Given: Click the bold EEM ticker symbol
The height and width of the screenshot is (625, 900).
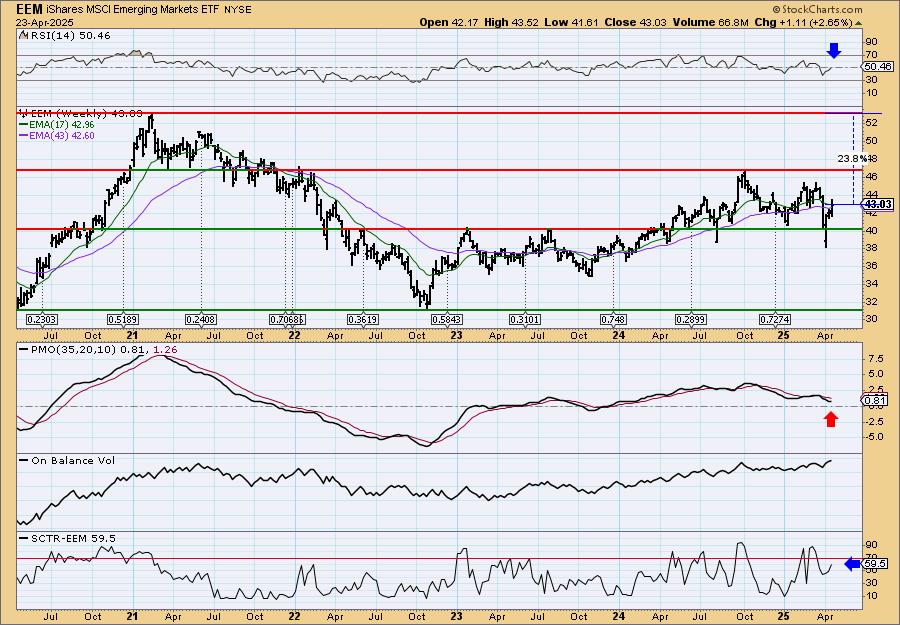Looking at the screenshot, I should tap(29, 9).
